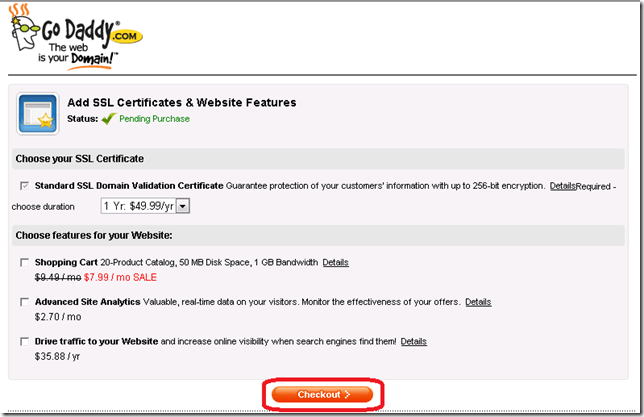Tick the Drive traffic to your Website checkbox

(24, 342)
